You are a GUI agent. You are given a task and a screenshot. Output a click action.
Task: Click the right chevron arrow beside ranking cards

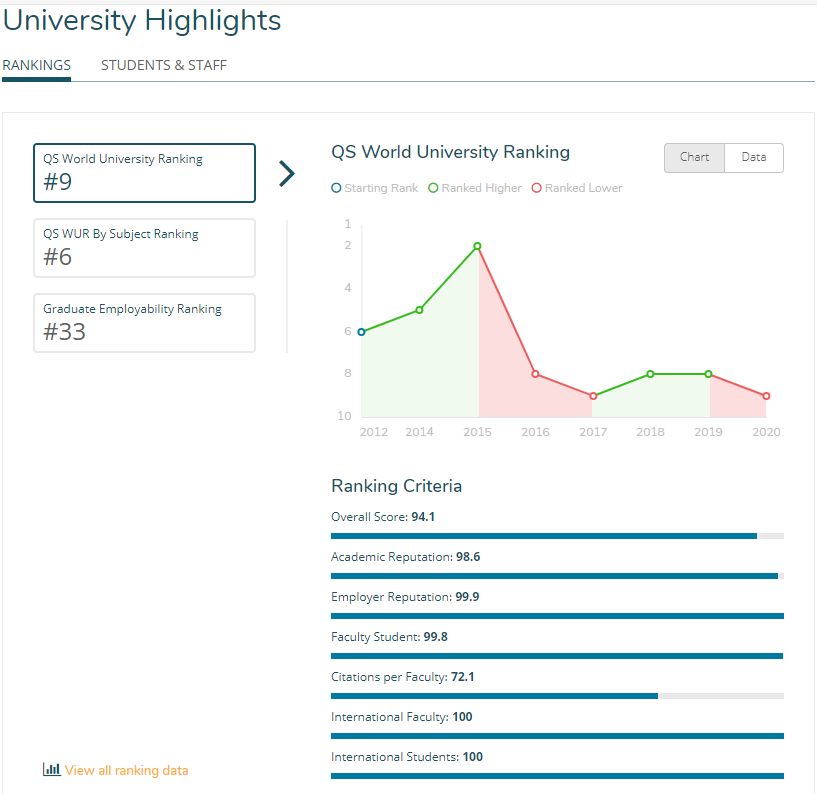287,173
